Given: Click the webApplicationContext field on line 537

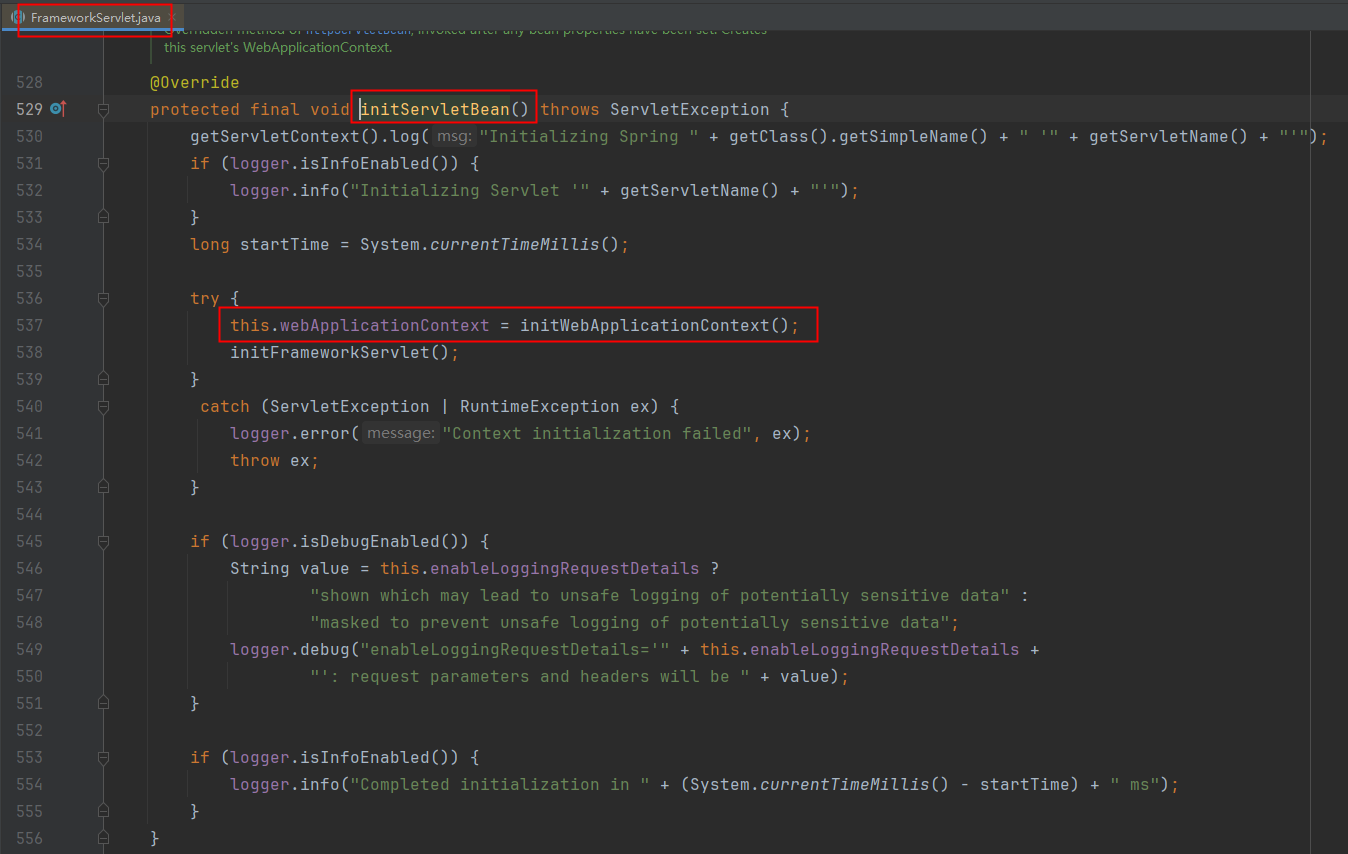Looking at the screenshot, I should [x=385, y=325].
